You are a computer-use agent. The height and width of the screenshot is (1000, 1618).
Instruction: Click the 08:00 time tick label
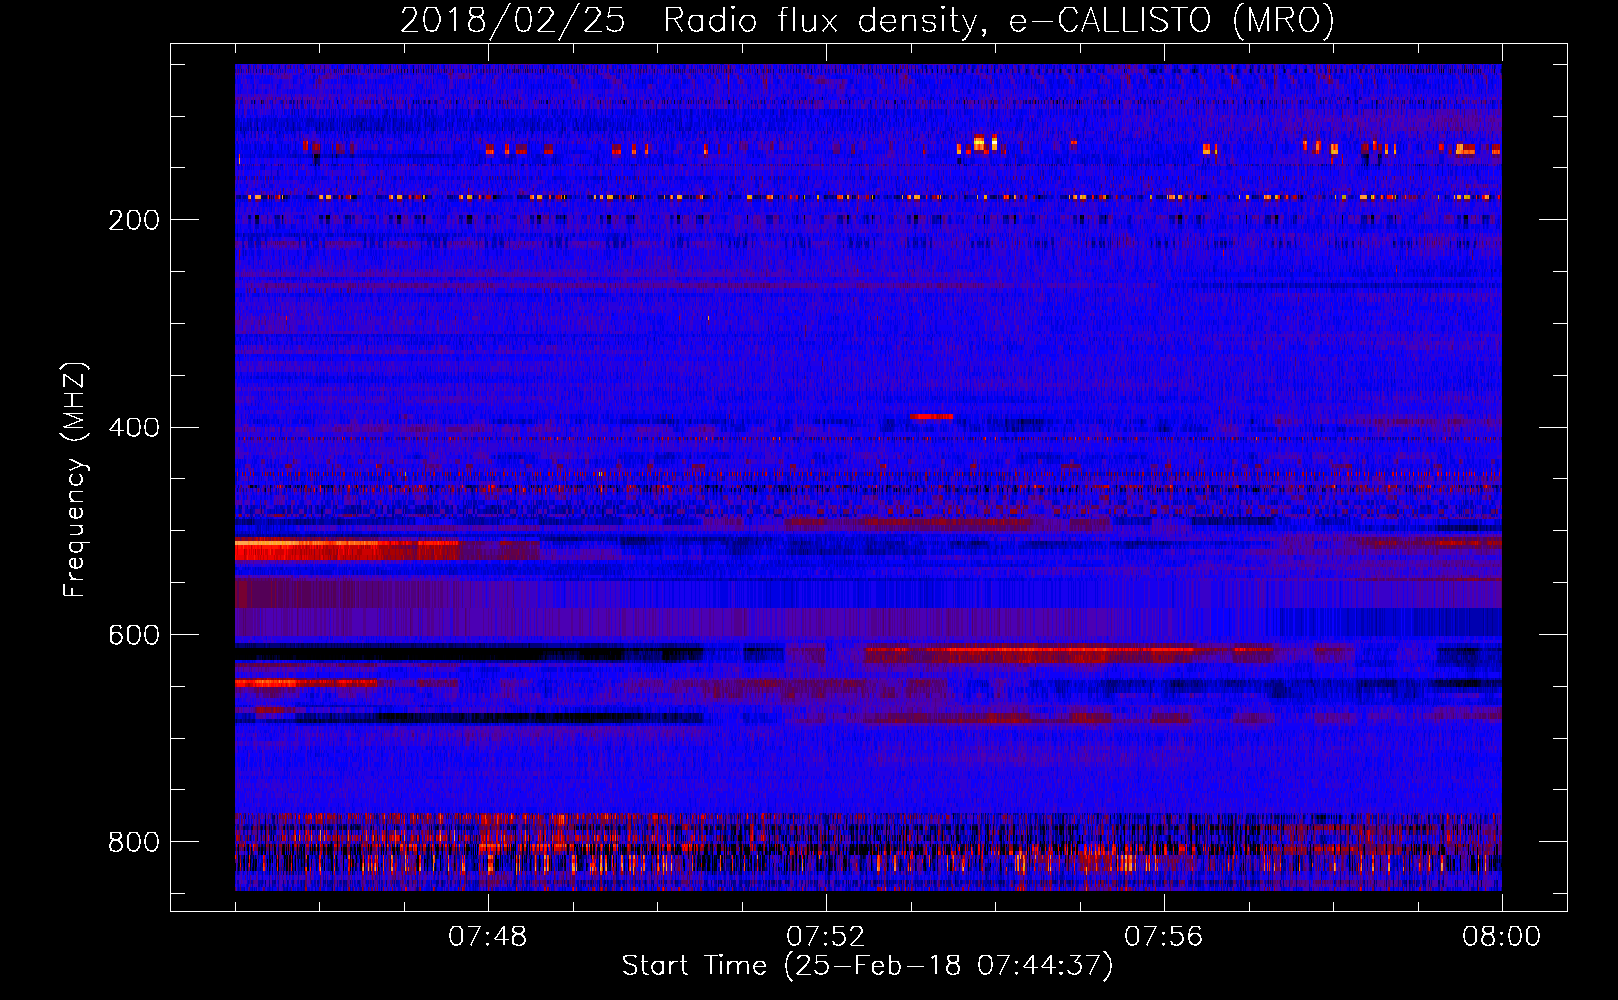pyautogui.click(x=1502, y=937)
